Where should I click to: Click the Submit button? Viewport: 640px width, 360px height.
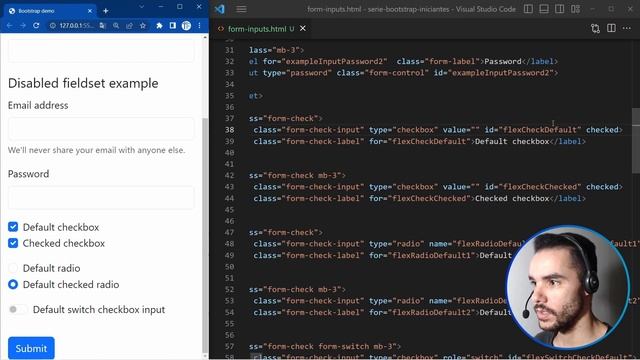(31, 348)
